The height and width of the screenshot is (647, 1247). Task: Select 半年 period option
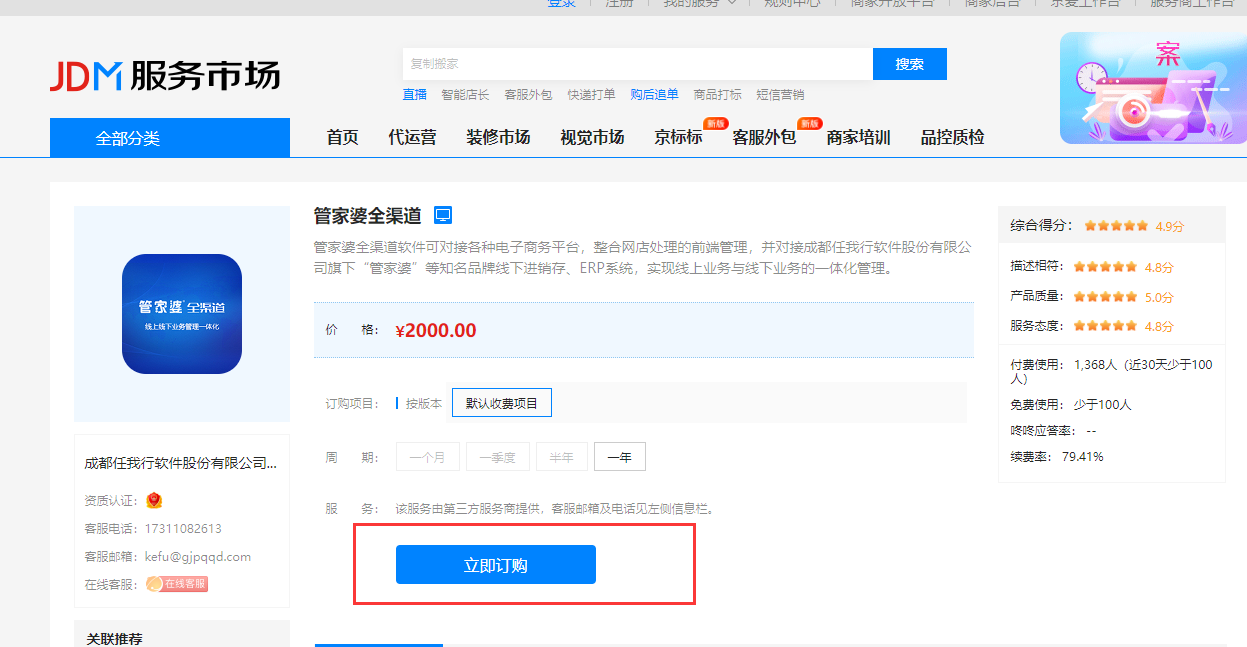[562, 457]
